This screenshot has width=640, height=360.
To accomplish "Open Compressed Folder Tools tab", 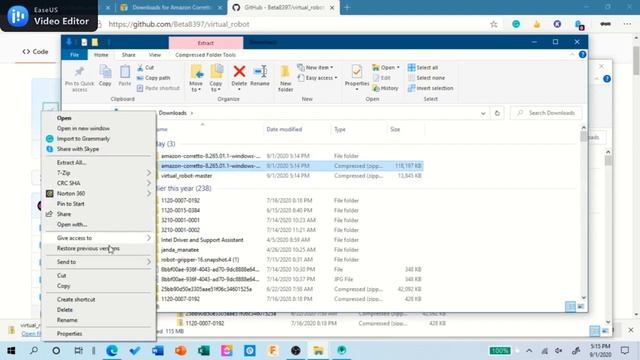I will (x=205, y=55).
